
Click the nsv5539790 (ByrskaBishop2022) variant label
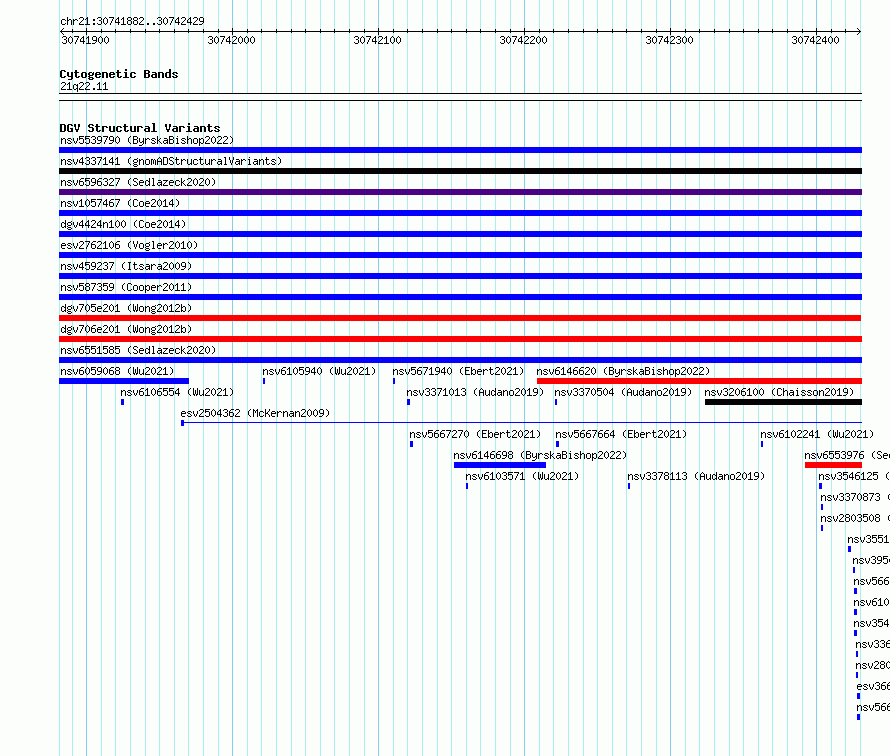tap(147, 140)
